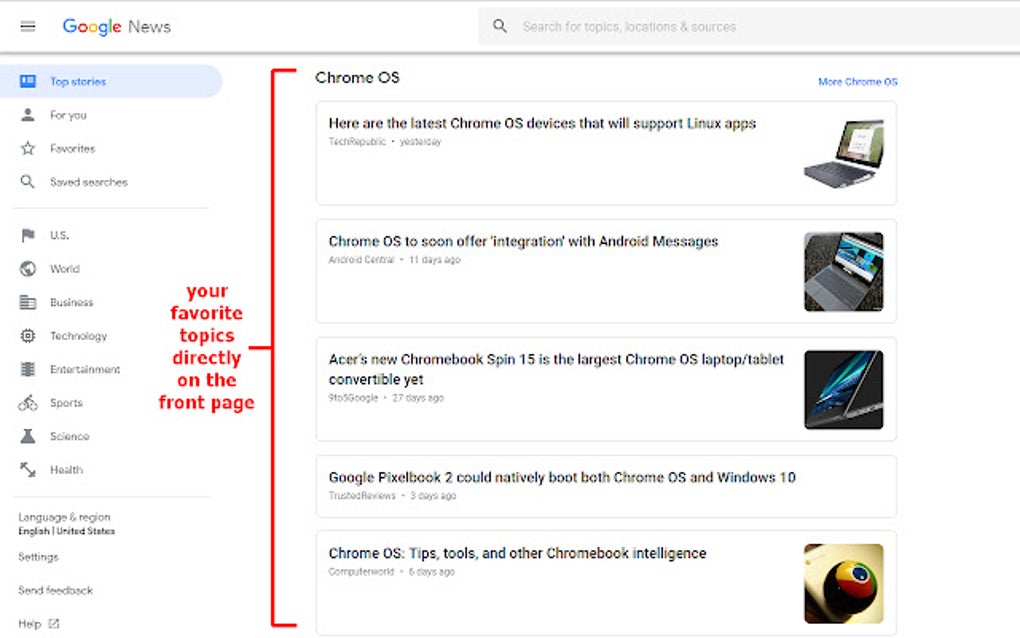This screenshot has height=638, width=1020.
Task: Click the TechRepublic source label
Action: click(x=357, y=142)
